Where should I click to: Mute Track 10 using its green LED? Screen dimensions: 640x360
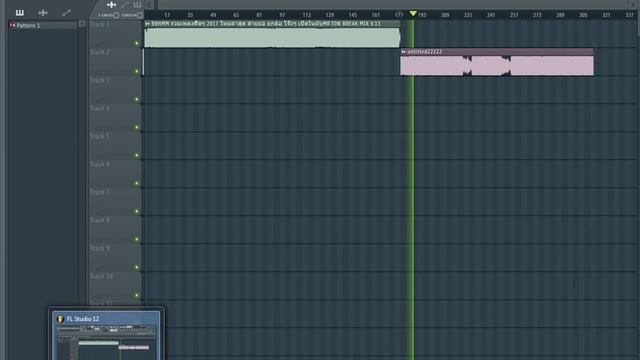pos(137,296)
